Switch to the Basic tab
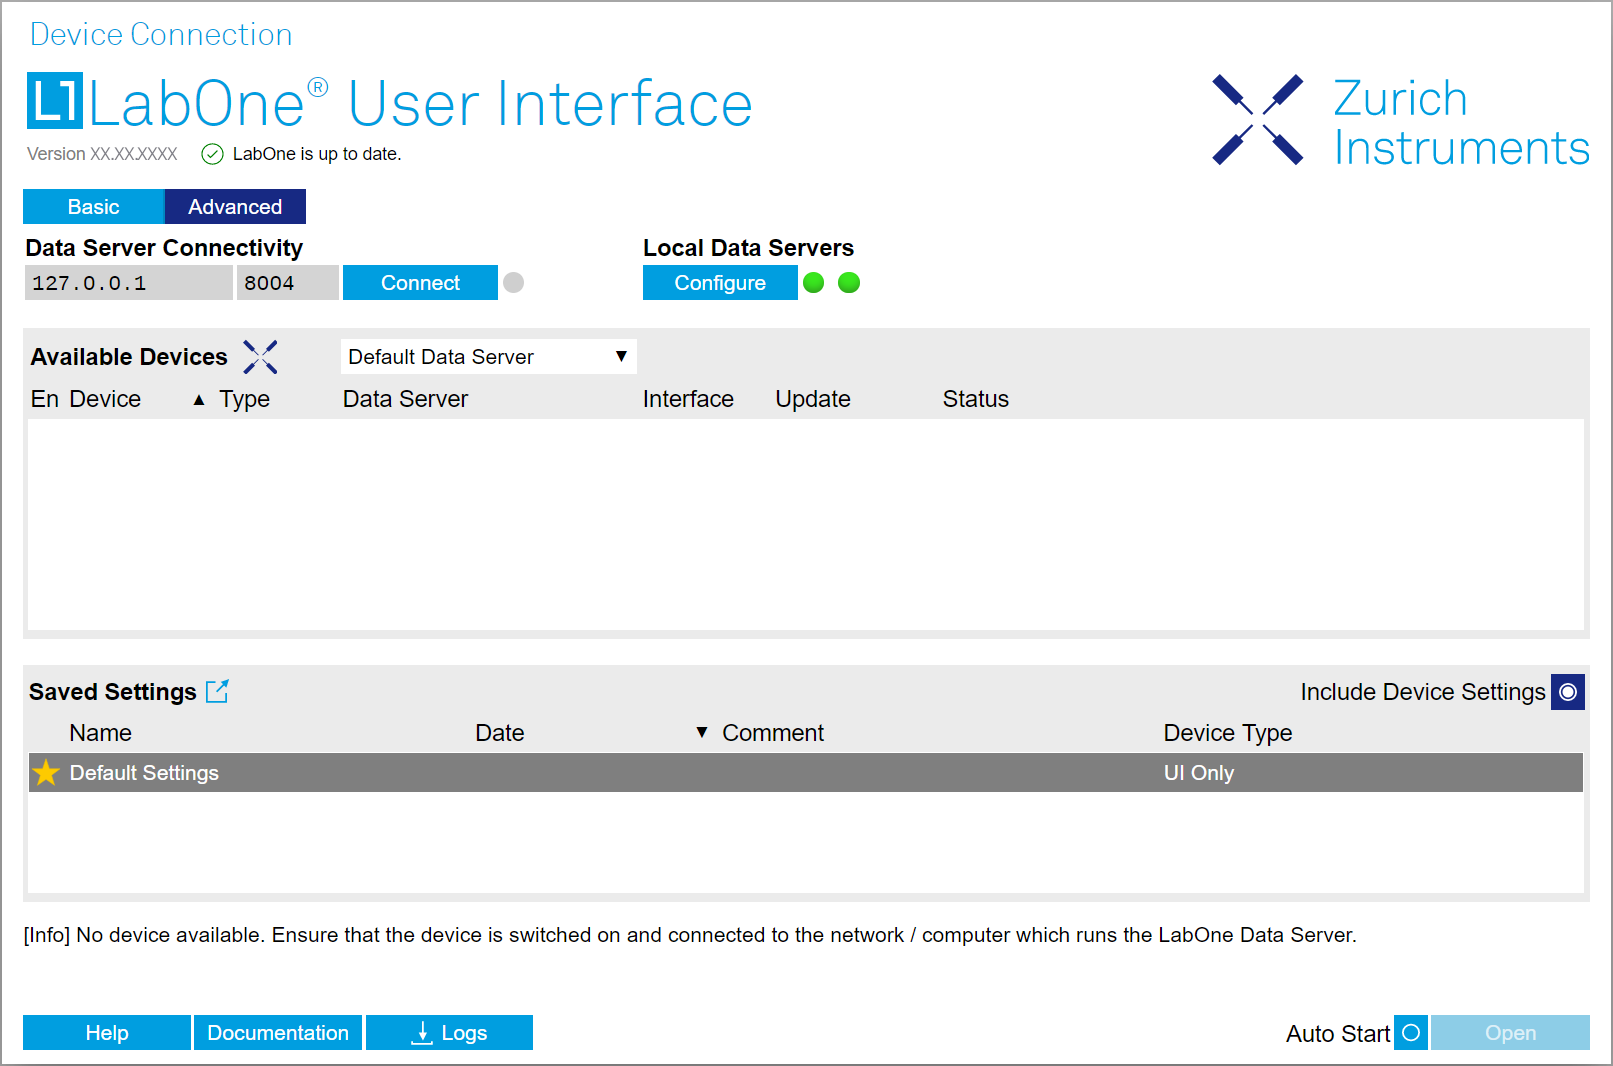 (x=93, y=207)
